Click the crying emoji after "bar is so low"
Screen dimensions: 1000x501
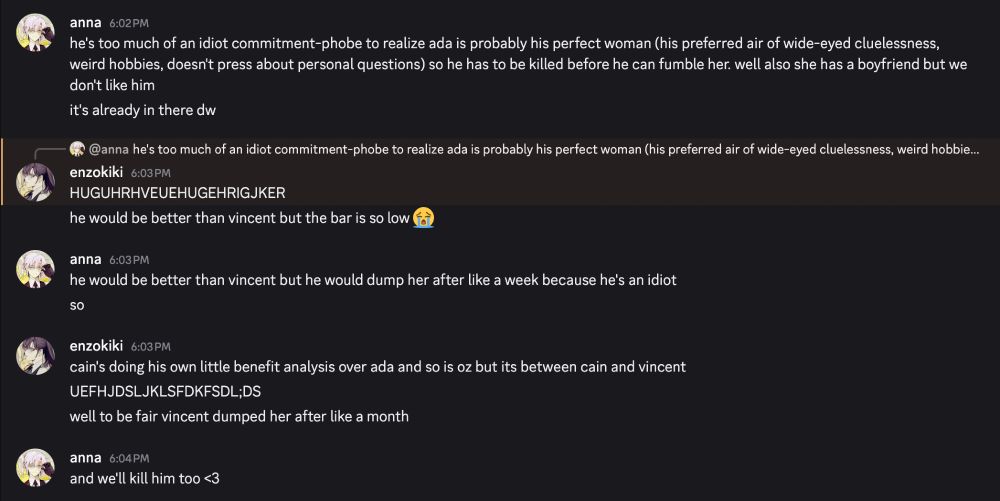point(425,217)
